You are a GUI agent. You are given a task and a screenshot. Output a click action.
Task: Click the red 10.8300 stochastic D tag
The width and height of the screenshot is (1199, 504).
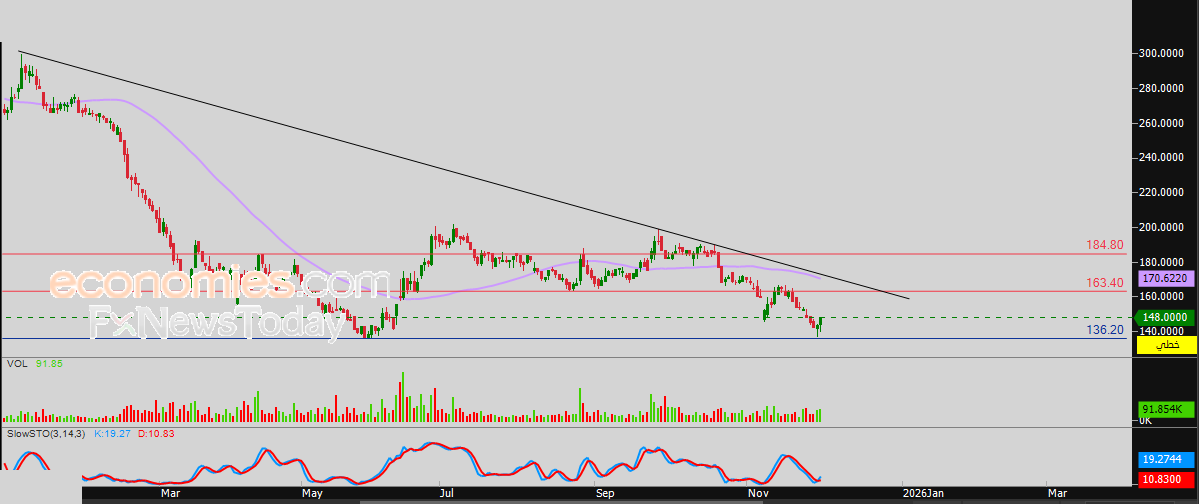coord(1162,482)
